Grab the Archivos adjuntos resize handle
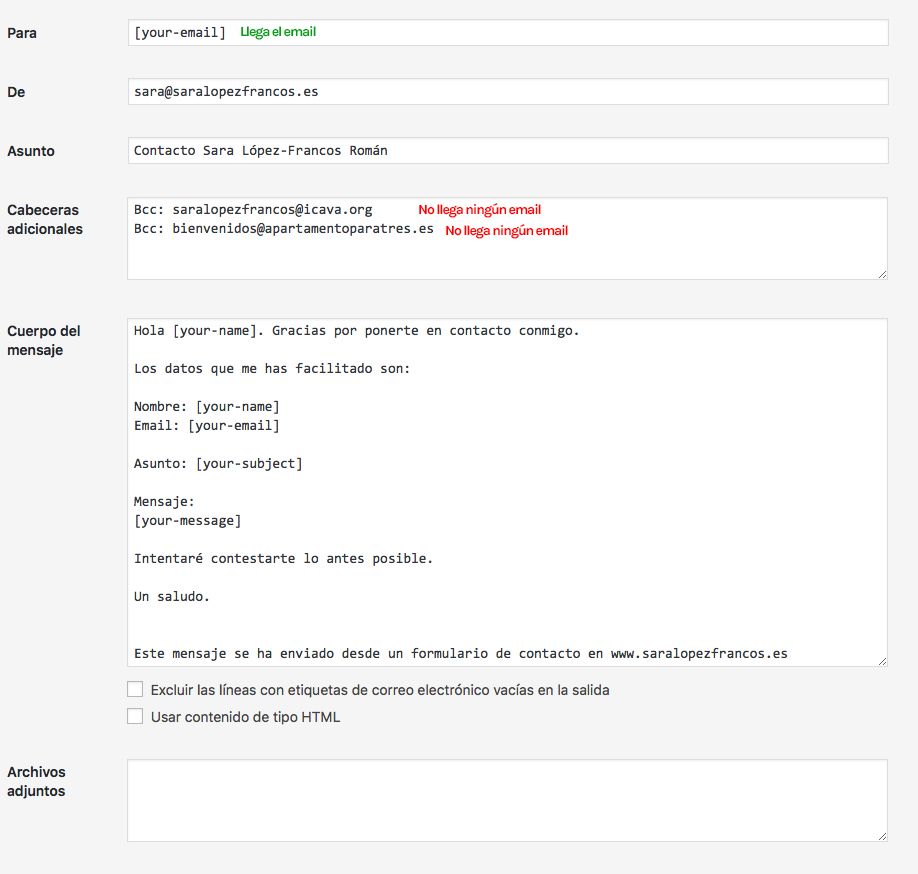 [x=882, y=837]
